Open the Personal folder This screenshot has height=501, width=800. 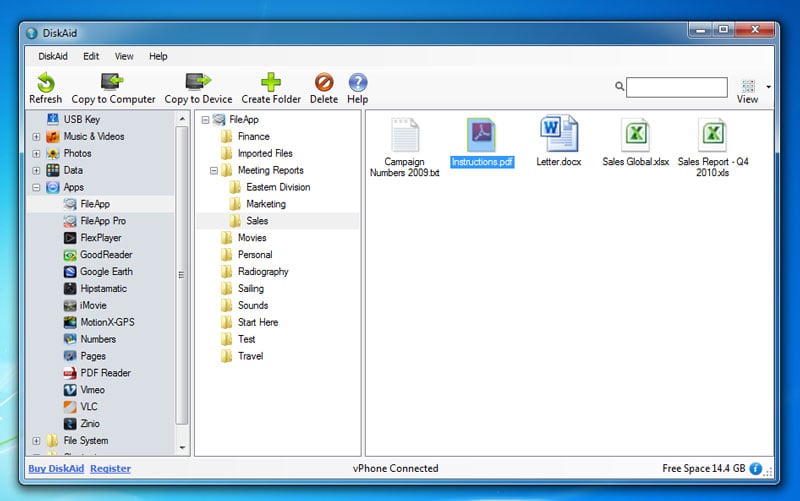tap(247, 255)
